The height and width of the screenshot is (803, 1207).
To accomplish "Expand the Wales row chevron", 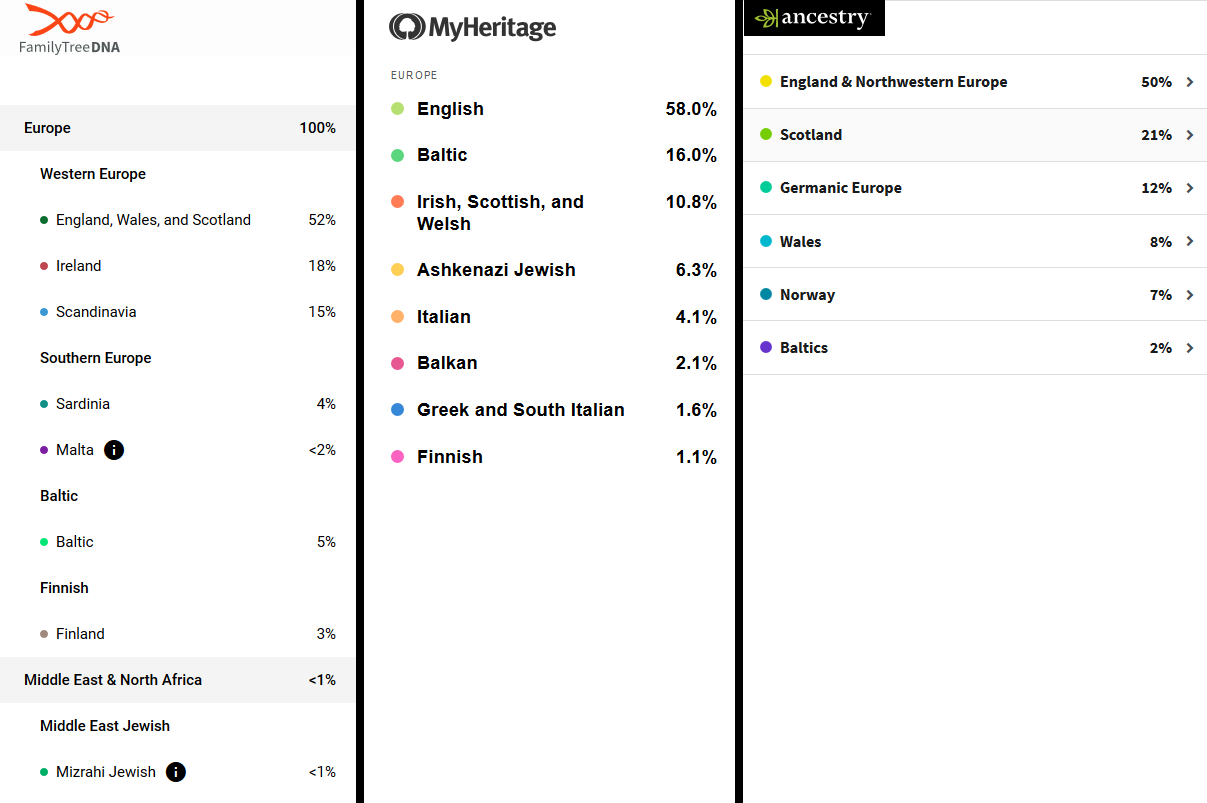I will click(x=1190, y=241).
